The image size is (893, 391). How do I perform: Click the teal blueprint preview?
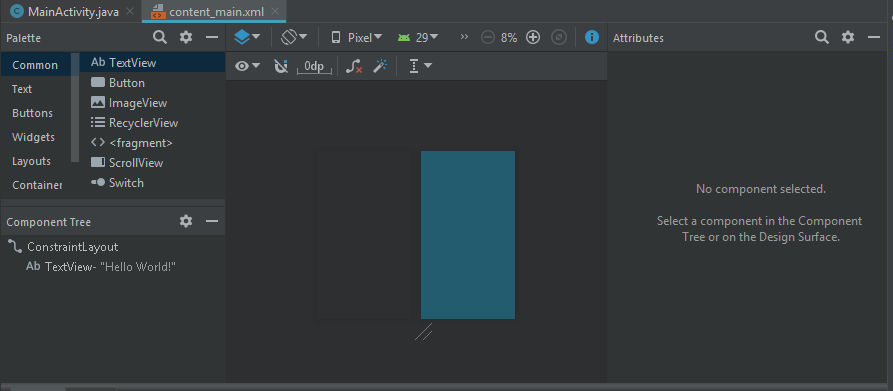point(468,234)
